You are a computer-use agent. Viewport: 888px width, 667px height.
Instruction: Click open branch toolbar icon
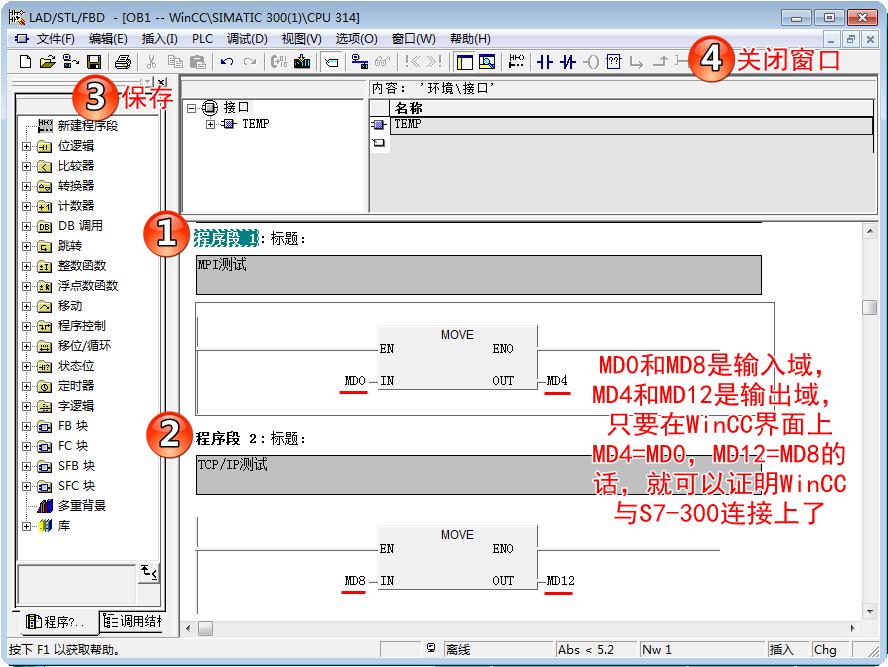637,61
